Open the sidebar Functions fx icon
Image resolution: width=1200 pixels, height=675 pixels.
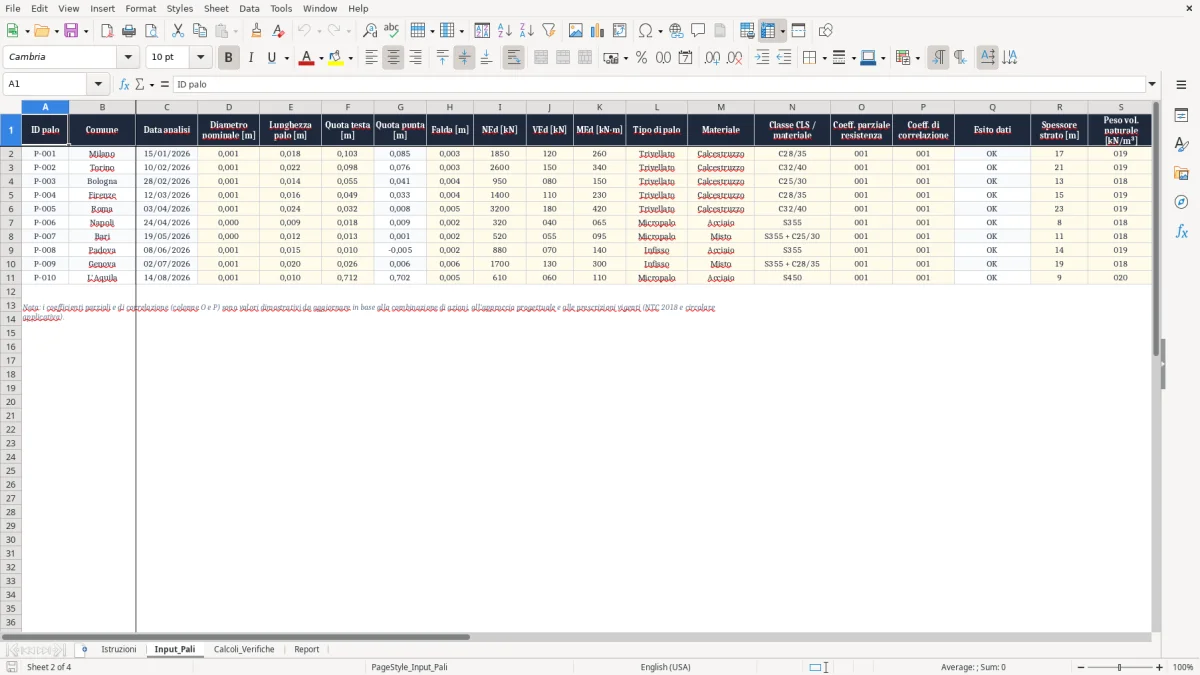1181,231
